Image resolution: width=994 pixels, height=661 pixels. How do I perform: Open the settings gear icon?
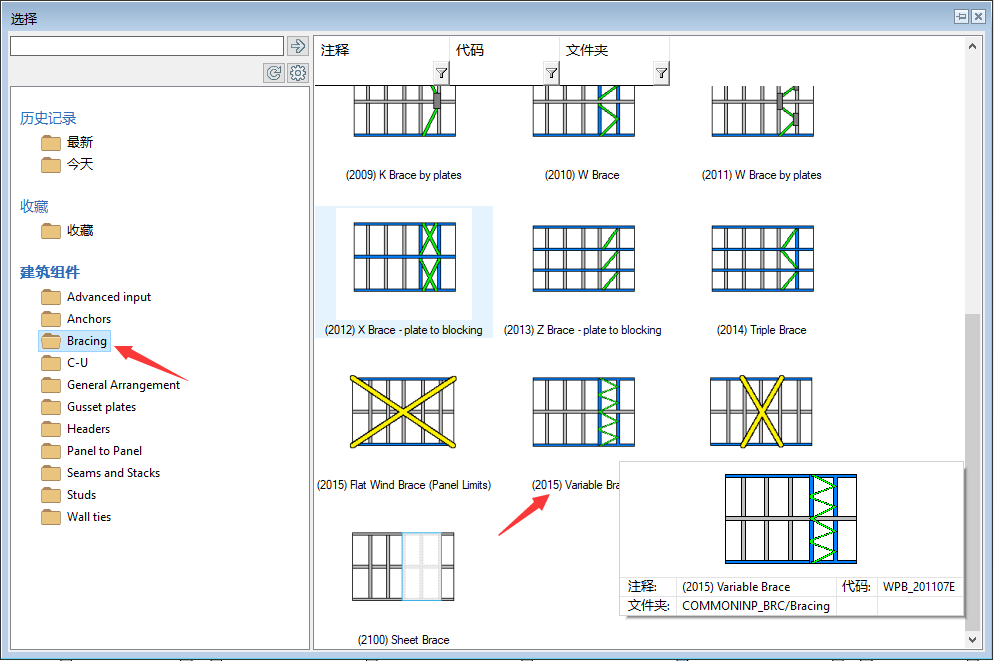298,73
